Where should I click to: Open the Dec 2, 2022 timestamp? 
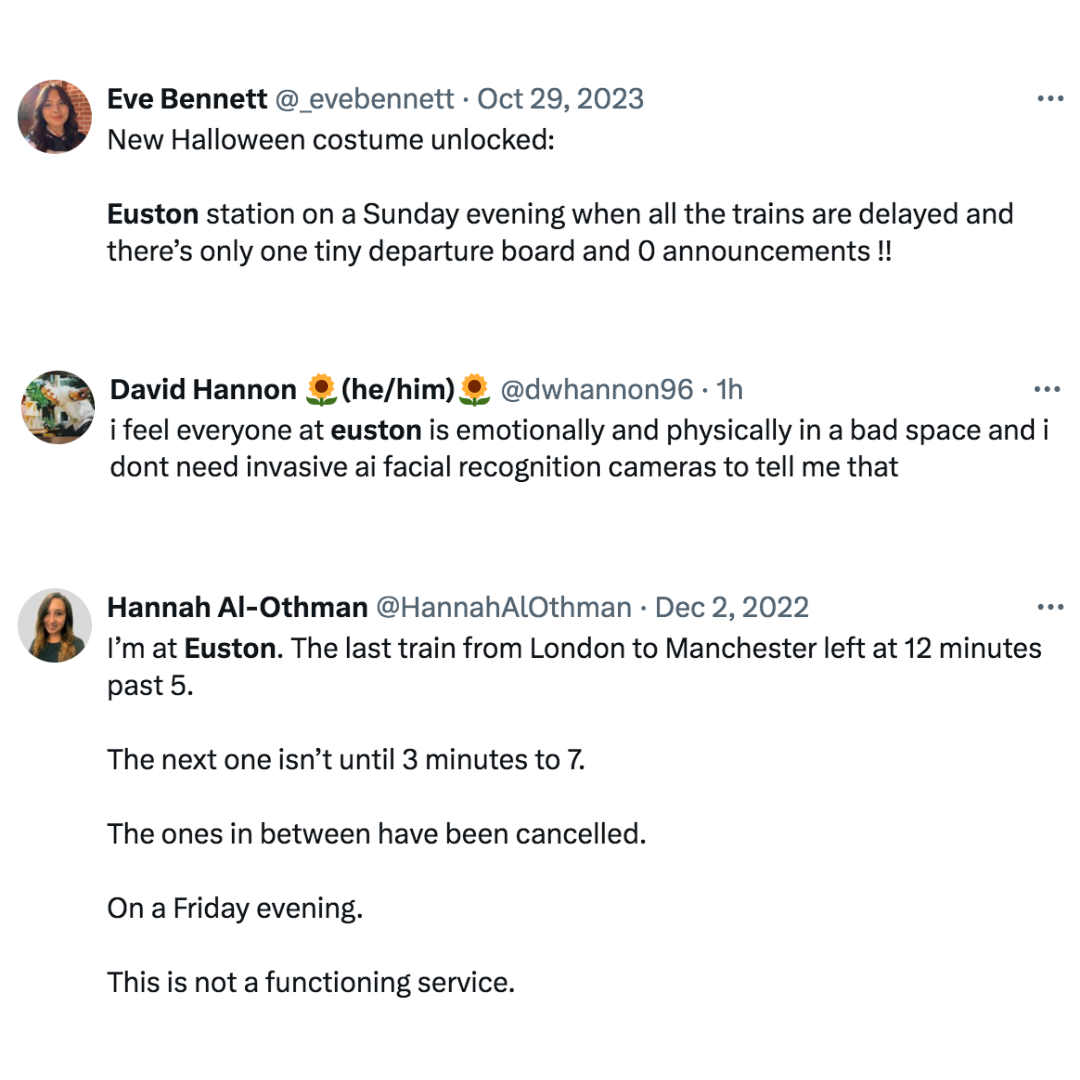[x=731, y=608]
